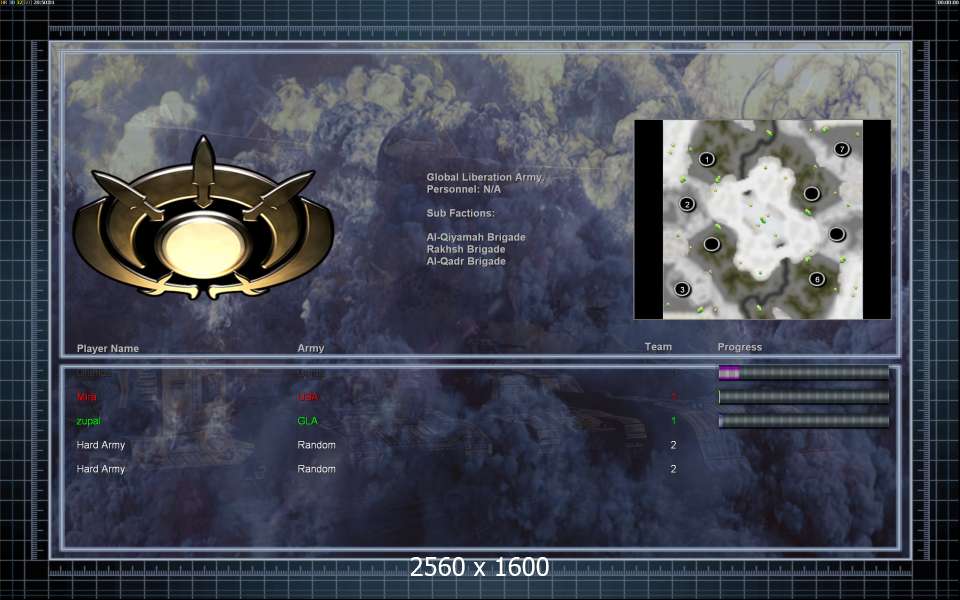The image size is (960, 600).
Task: Click the progress bar in Mira's row
Action: pyautogui.click(x=803, y=397)
